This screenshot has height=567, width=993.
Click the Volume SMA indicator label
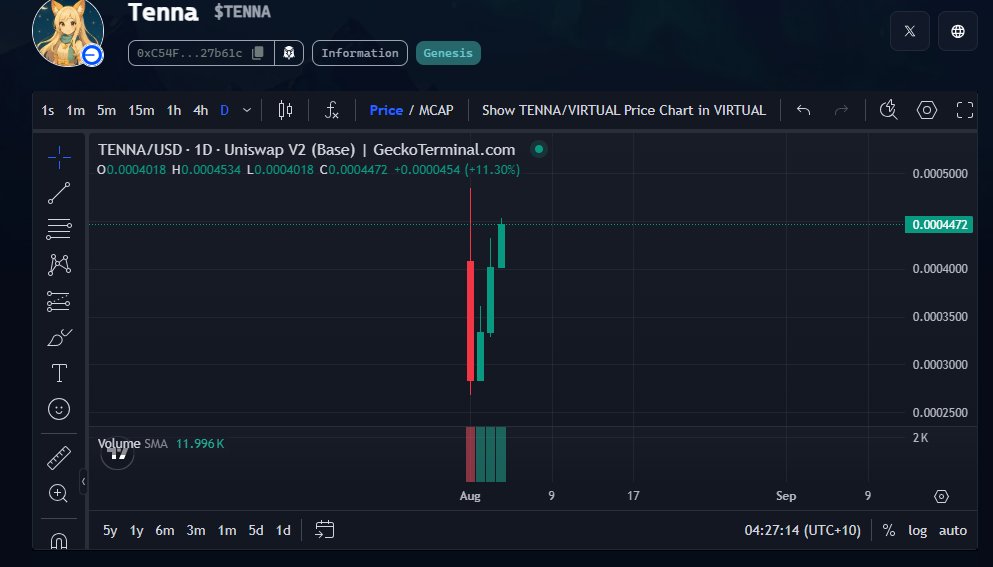coord(132,443)
